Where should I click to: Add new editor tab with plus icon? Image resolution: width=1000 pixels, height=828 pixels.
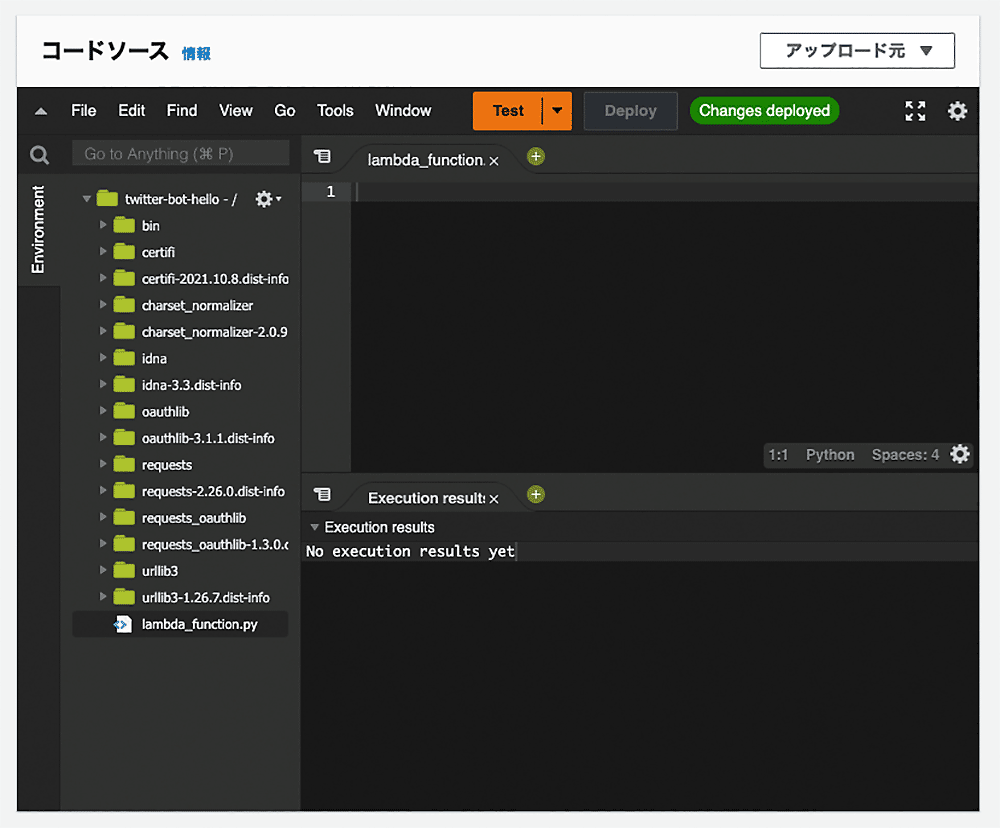536,156
